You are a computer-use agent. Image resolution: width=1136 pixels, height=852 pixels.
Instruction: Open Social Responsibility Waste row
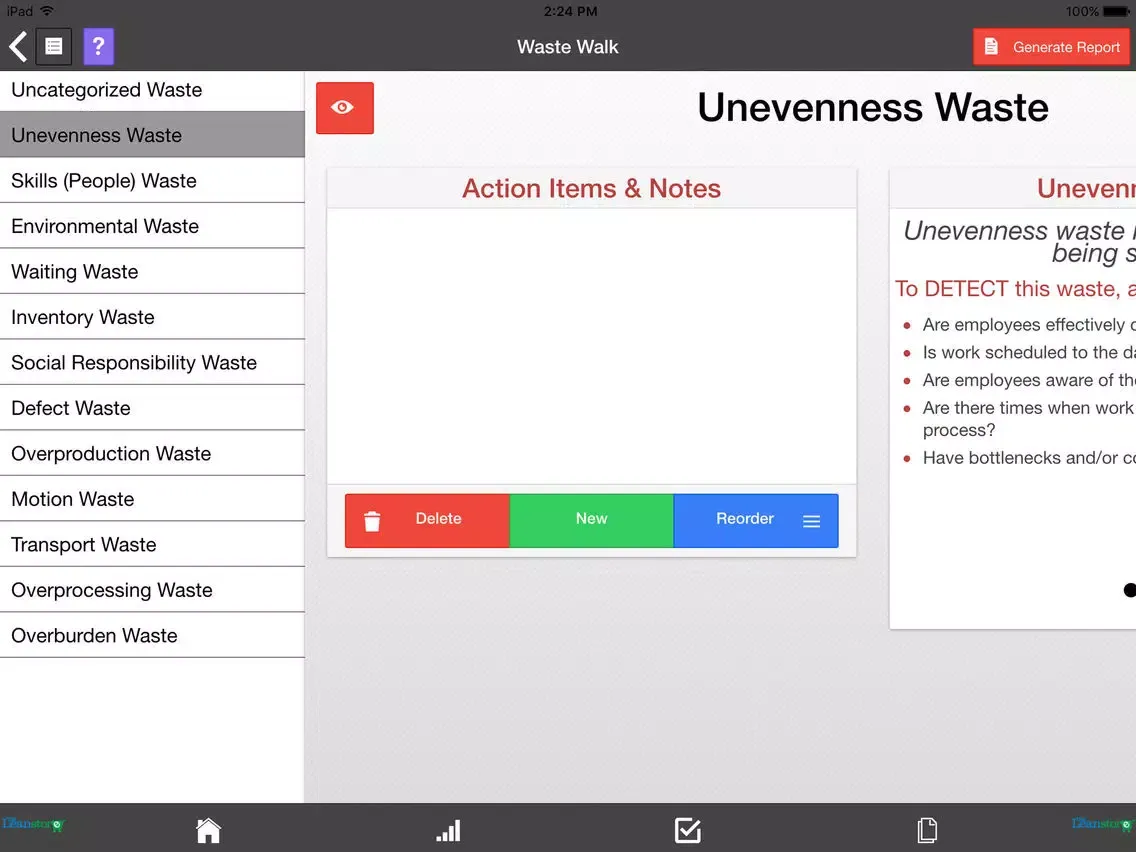click(x=152, y=362)
